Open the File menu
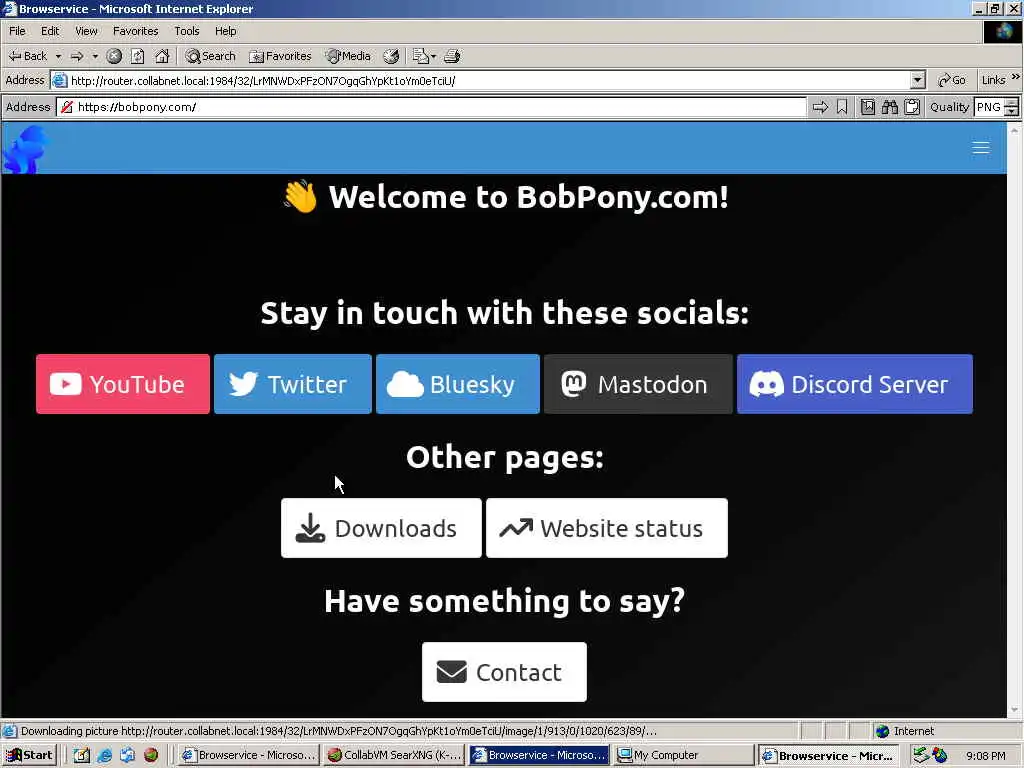 (x=17, y=31)
